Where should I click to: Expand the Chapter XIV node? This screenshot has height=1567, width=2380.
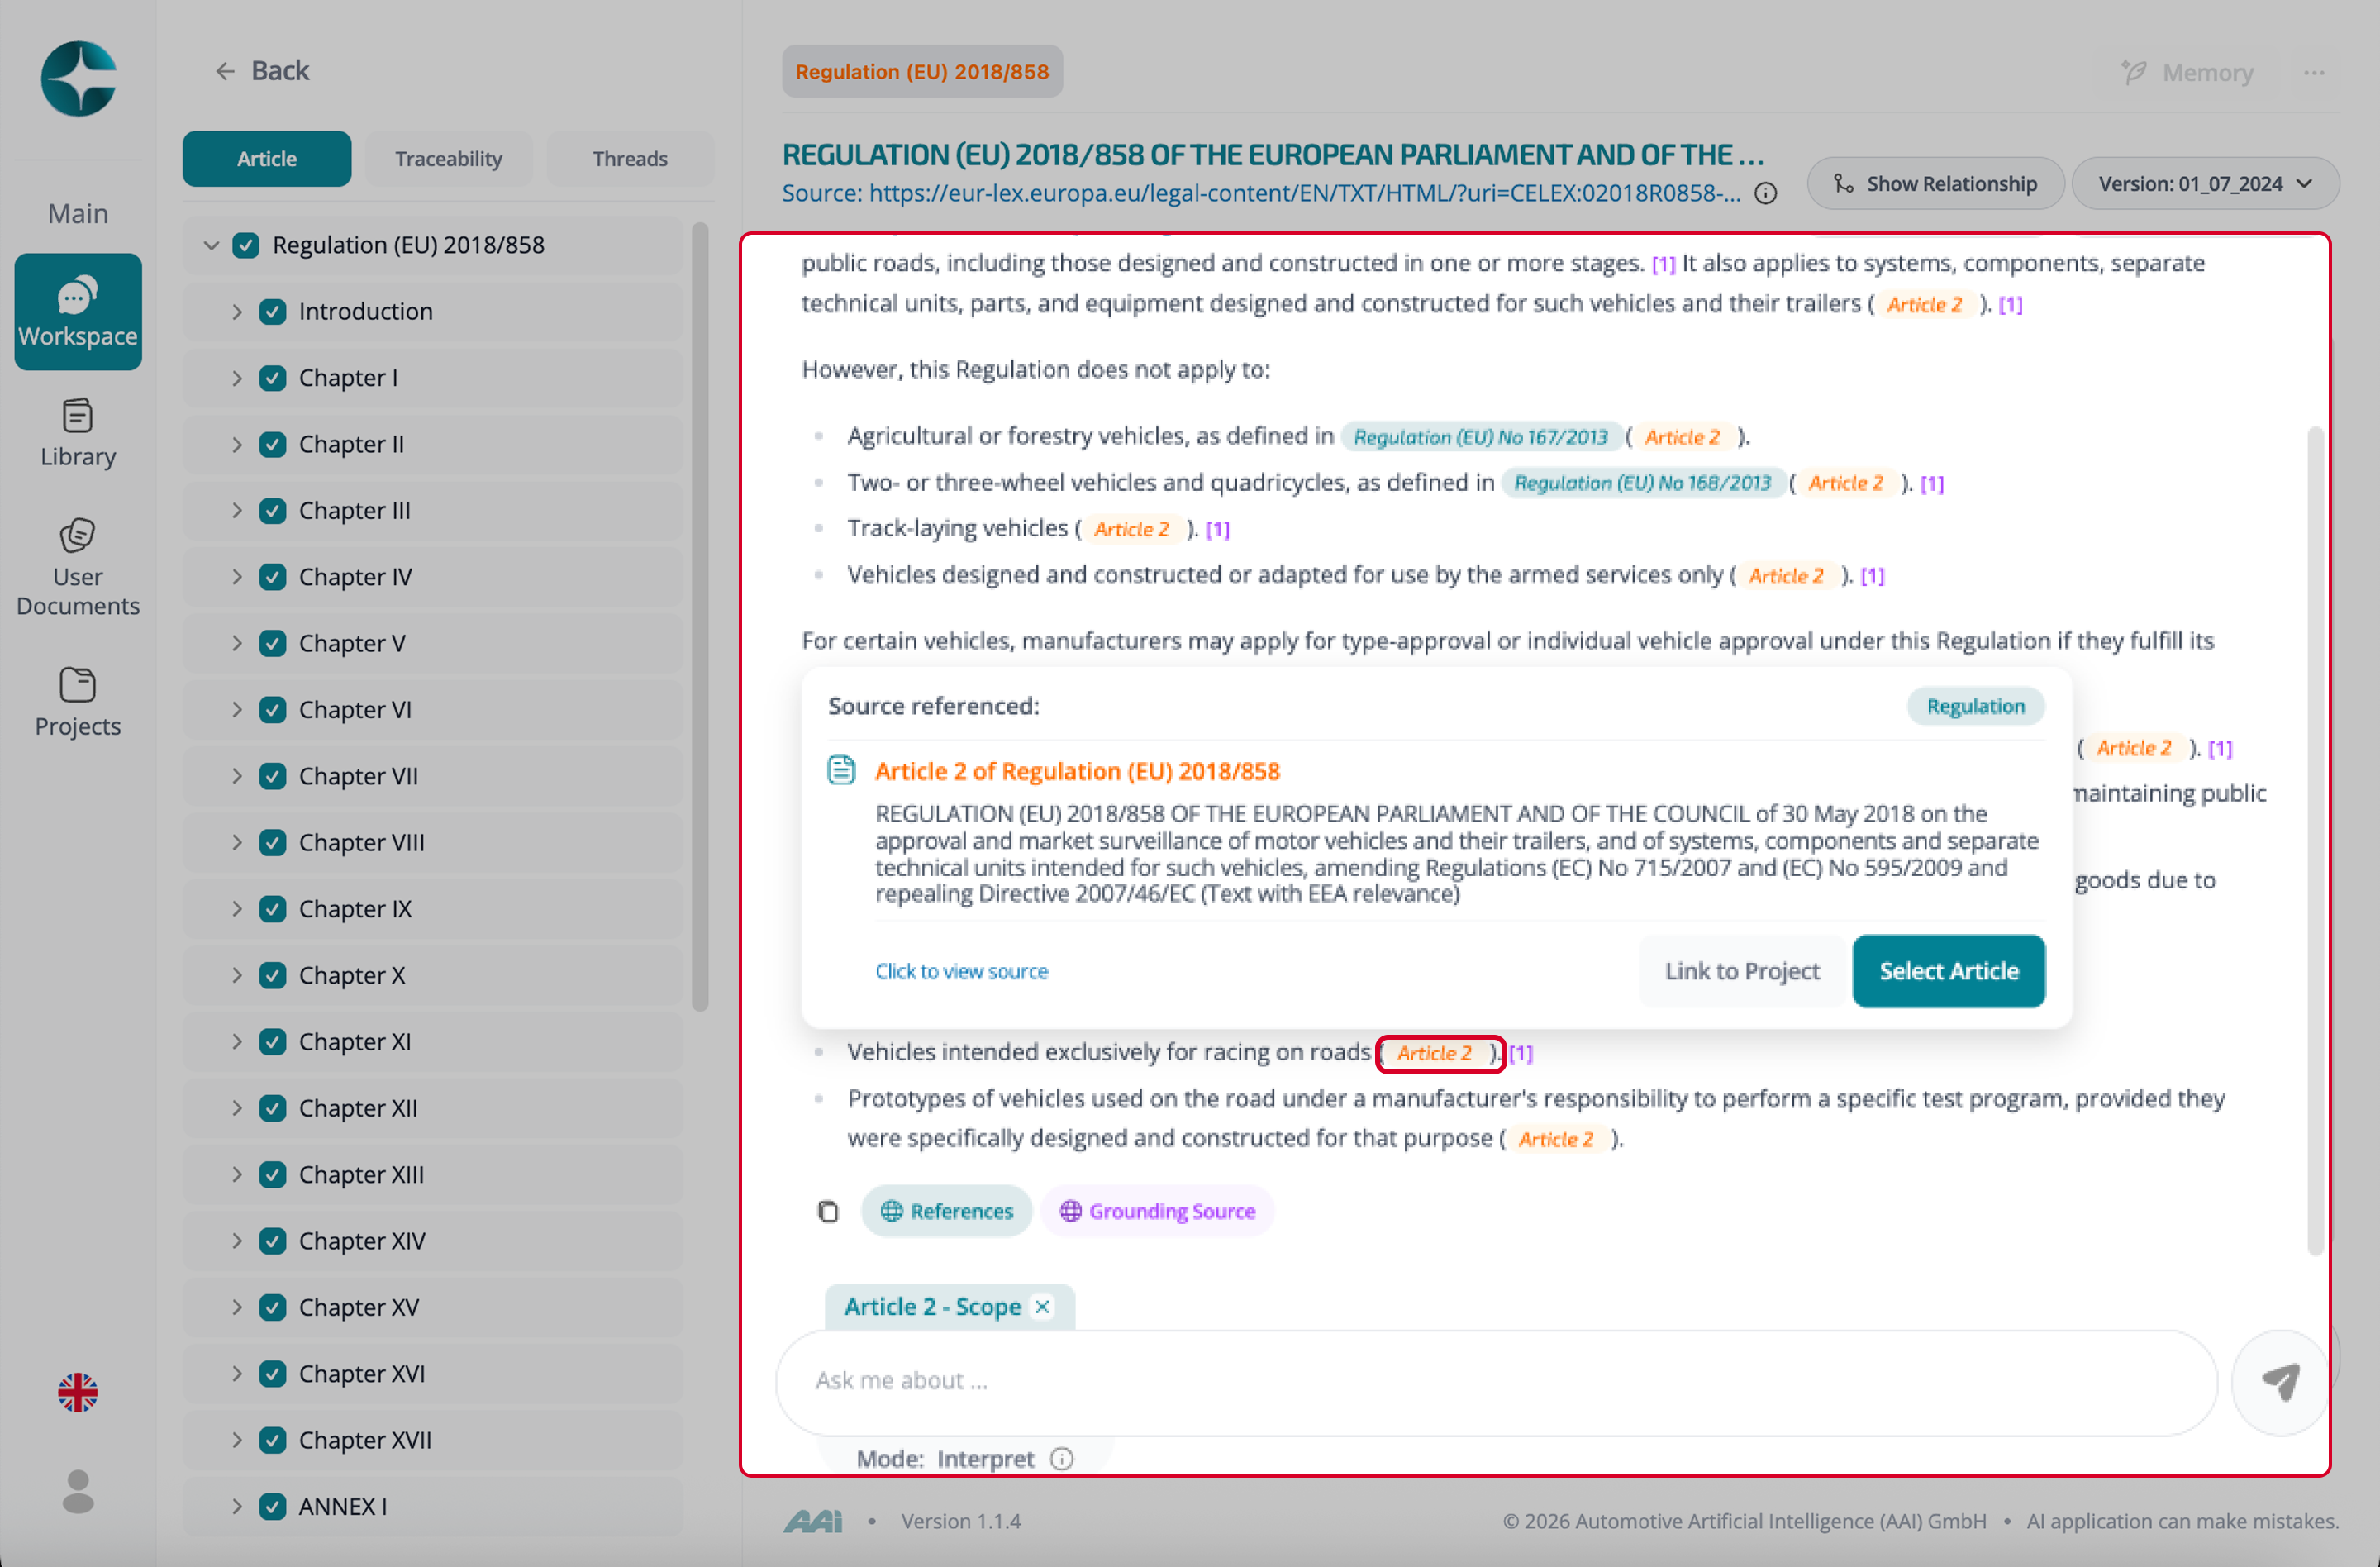(237, 1241)
